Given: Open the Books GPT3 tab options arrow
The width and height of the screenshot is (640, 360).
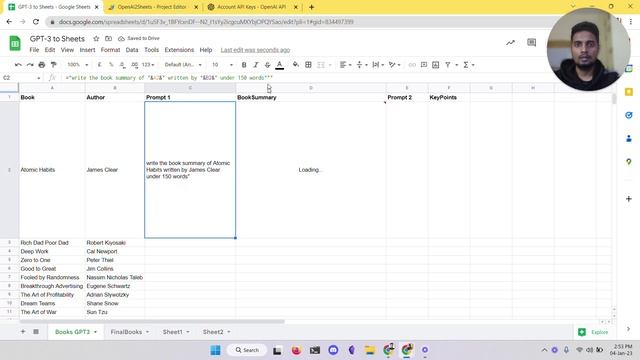Looking at the screenshot, I should (x=96, y=332).
